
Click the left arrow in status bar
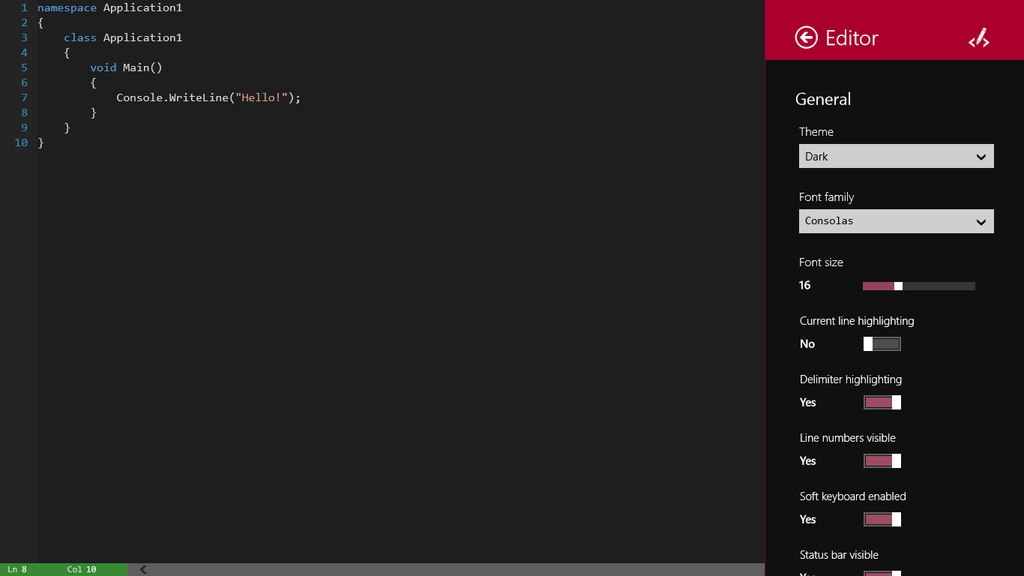pos(143,569)
